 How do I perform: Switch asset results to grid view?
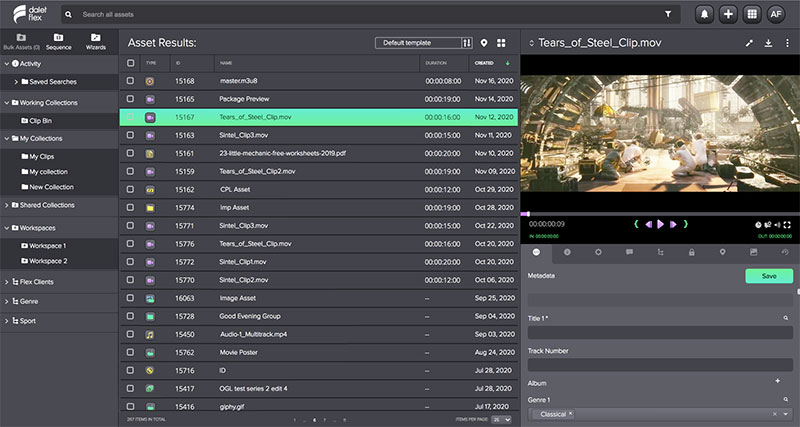(502, 43)
